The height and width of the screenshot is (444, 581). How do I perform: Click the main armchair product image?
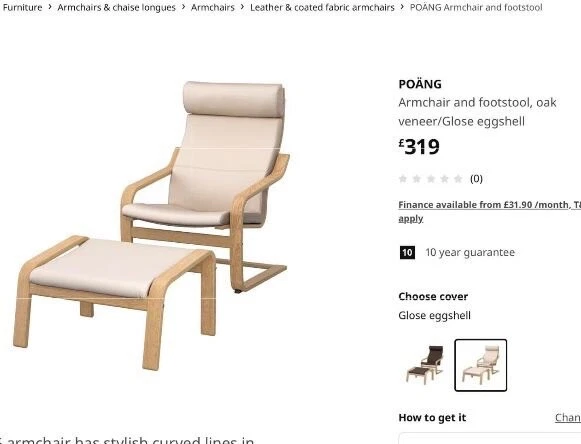click(205, 185)
